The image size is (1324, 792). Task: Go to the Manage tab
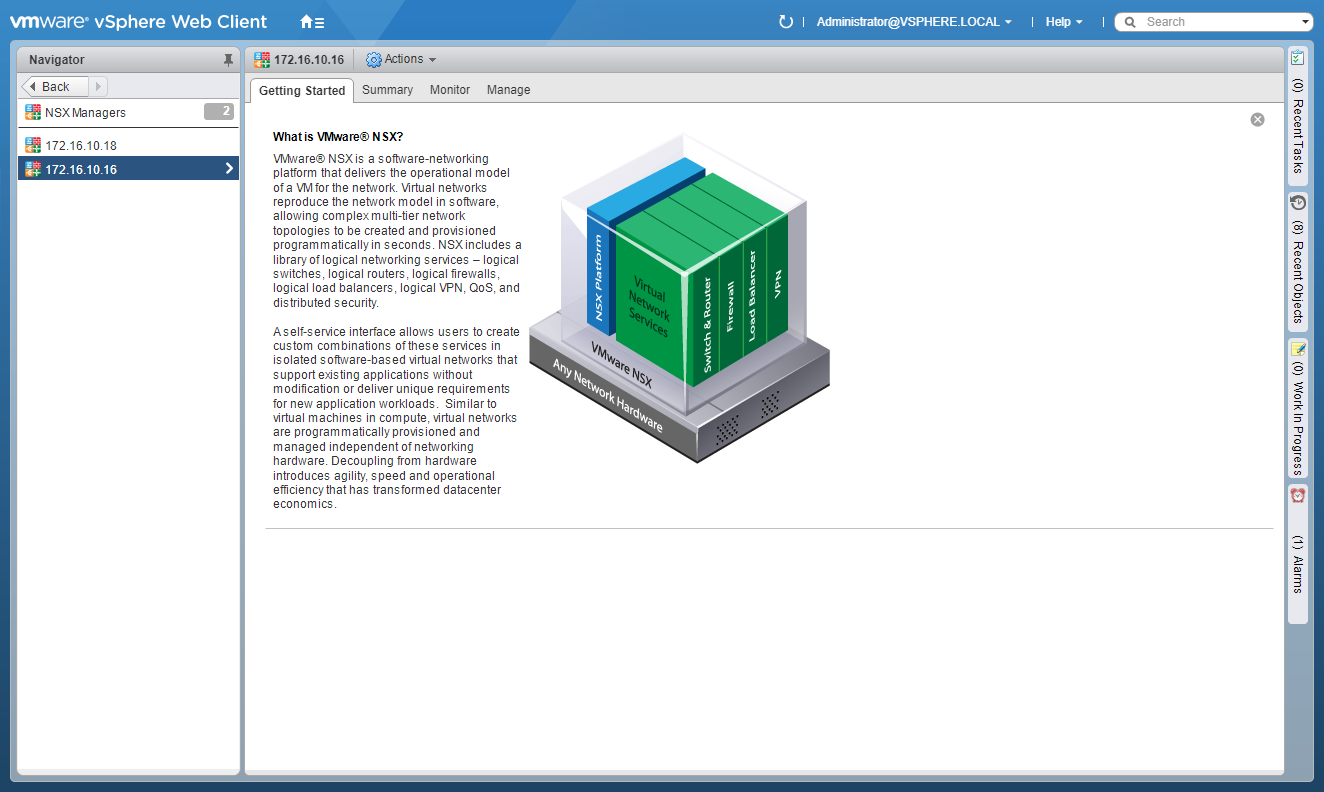(508, 90)
